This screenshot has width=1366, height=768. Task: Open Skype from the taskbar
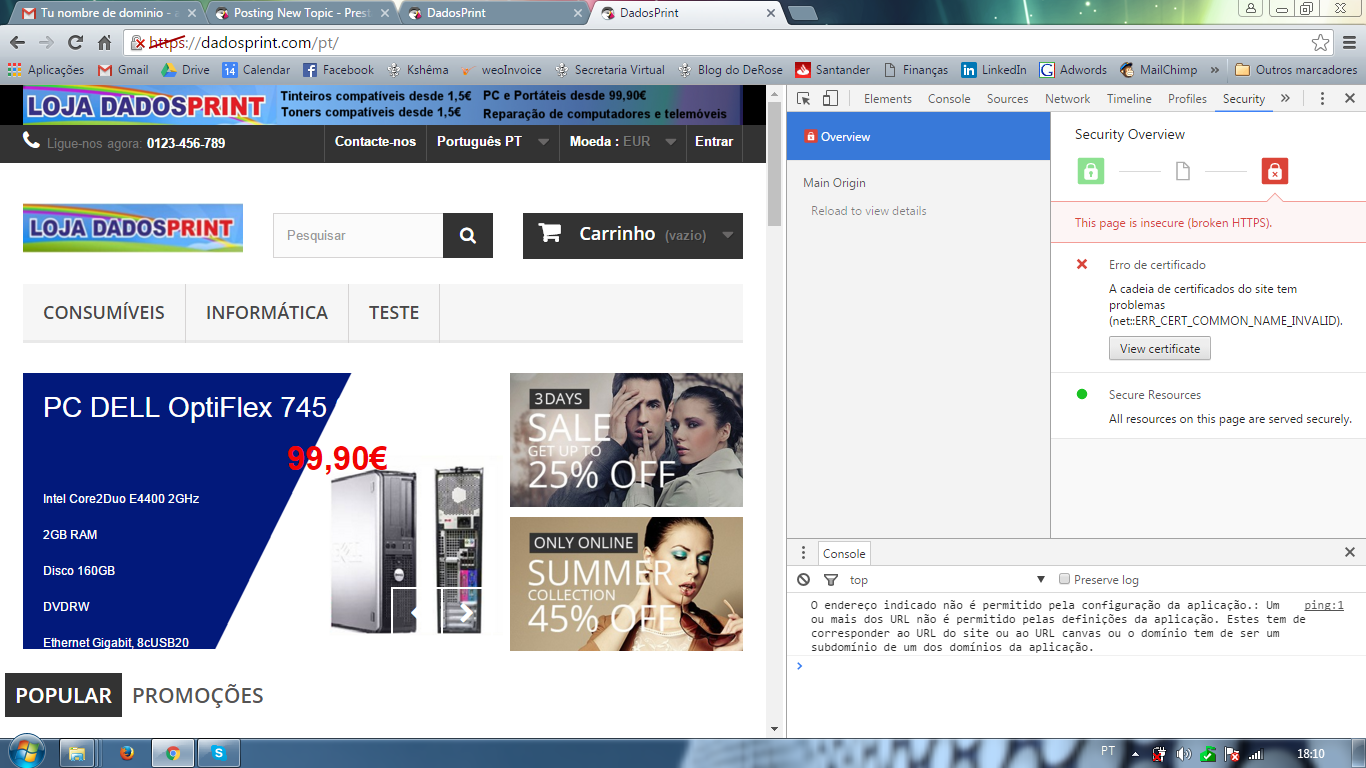pyautogui.click(x=219, y=753)
